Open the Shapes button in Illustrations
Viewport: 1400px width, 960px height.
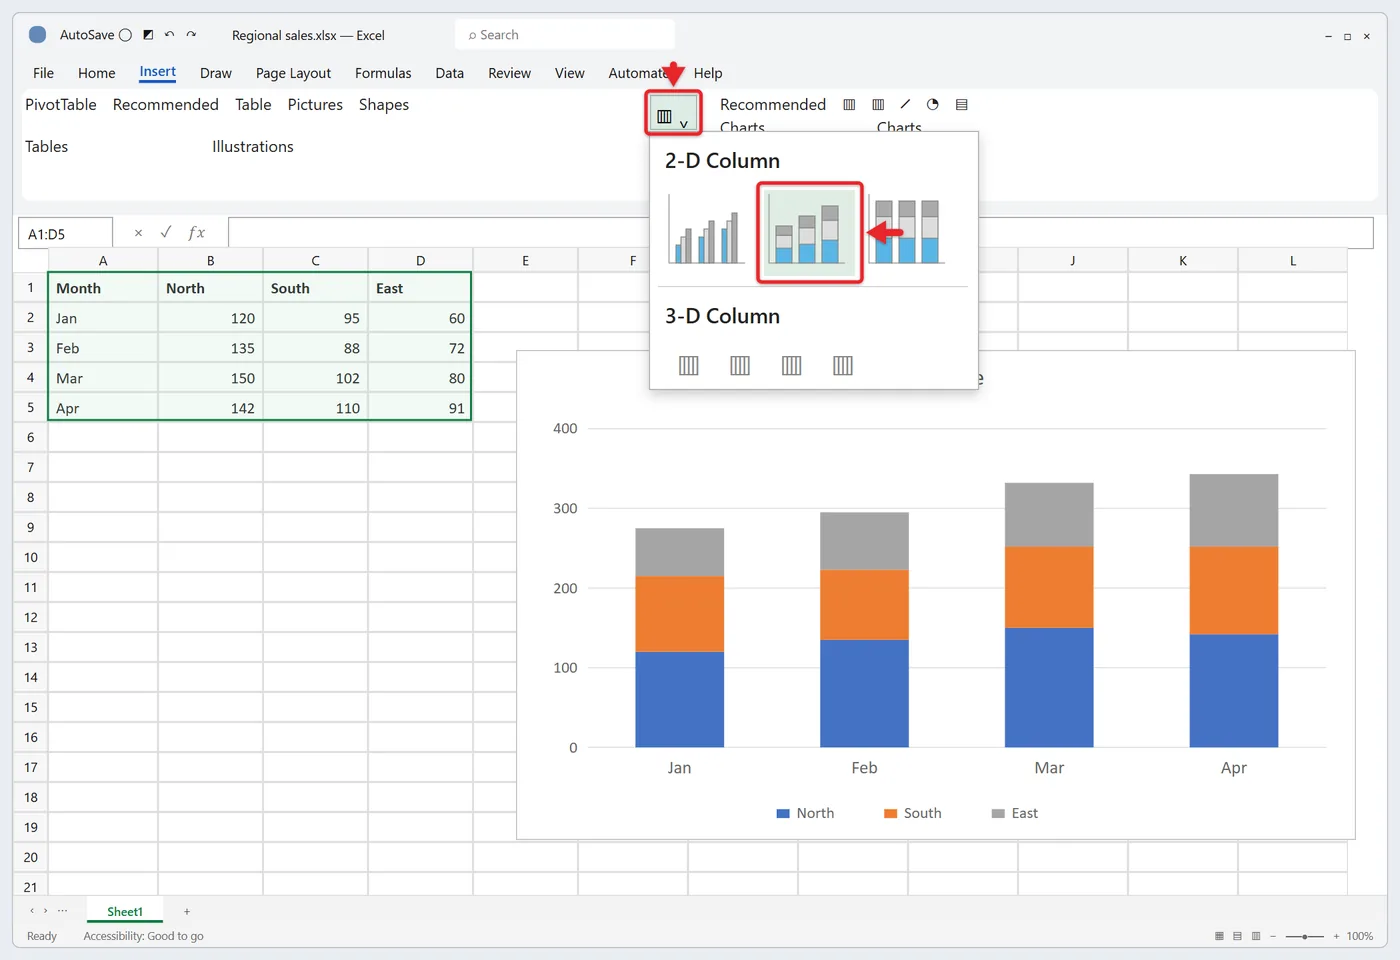click(384, 104)
